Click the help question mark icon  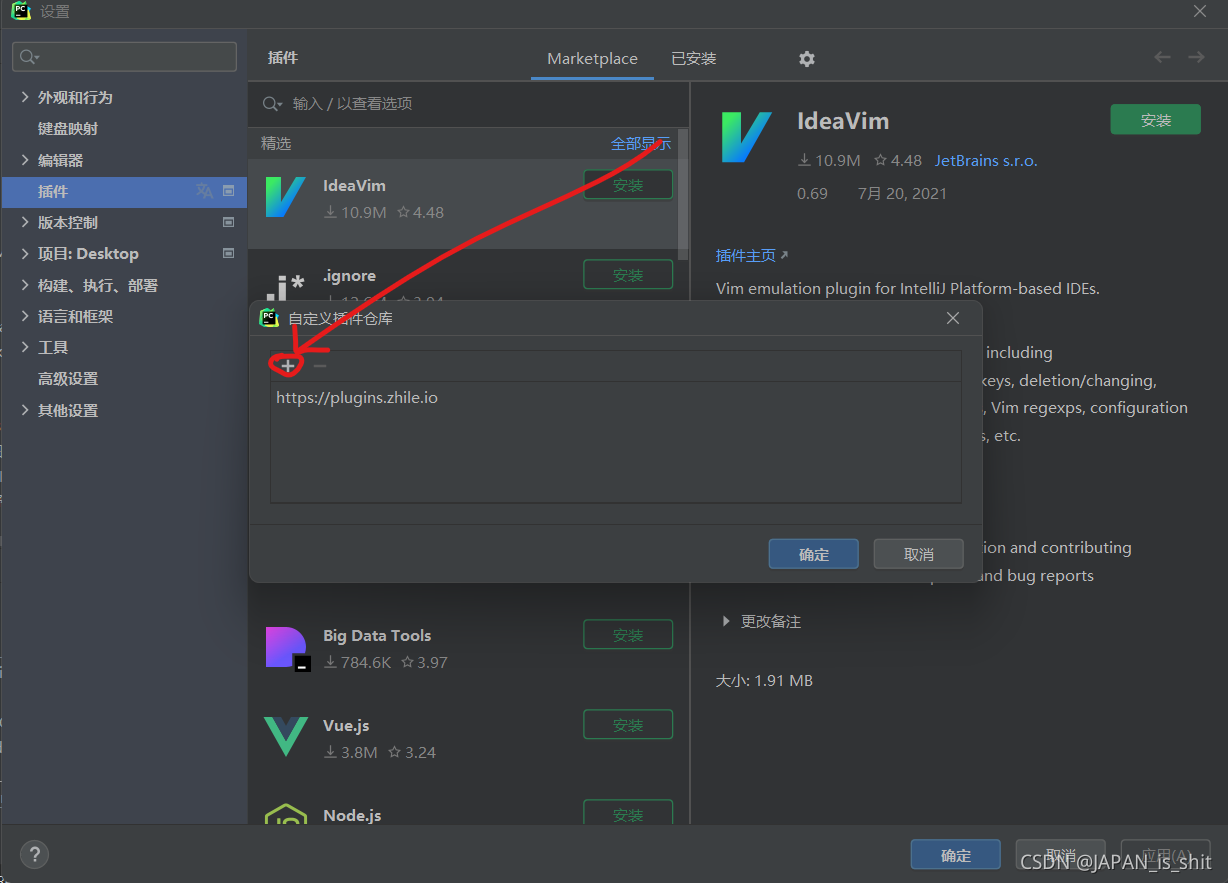34,855
